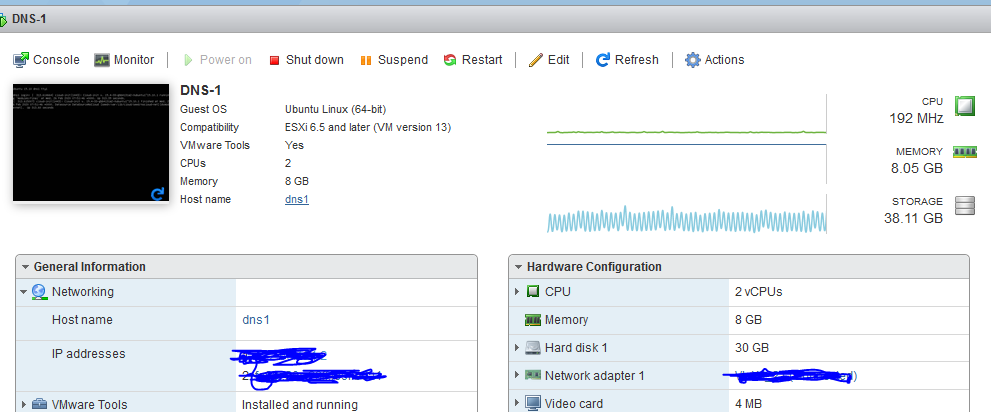This screenshot has width=991, height=412.
Task: Expand the VMware Tools row
Action: pyautogui.click(x=24, y=404)
